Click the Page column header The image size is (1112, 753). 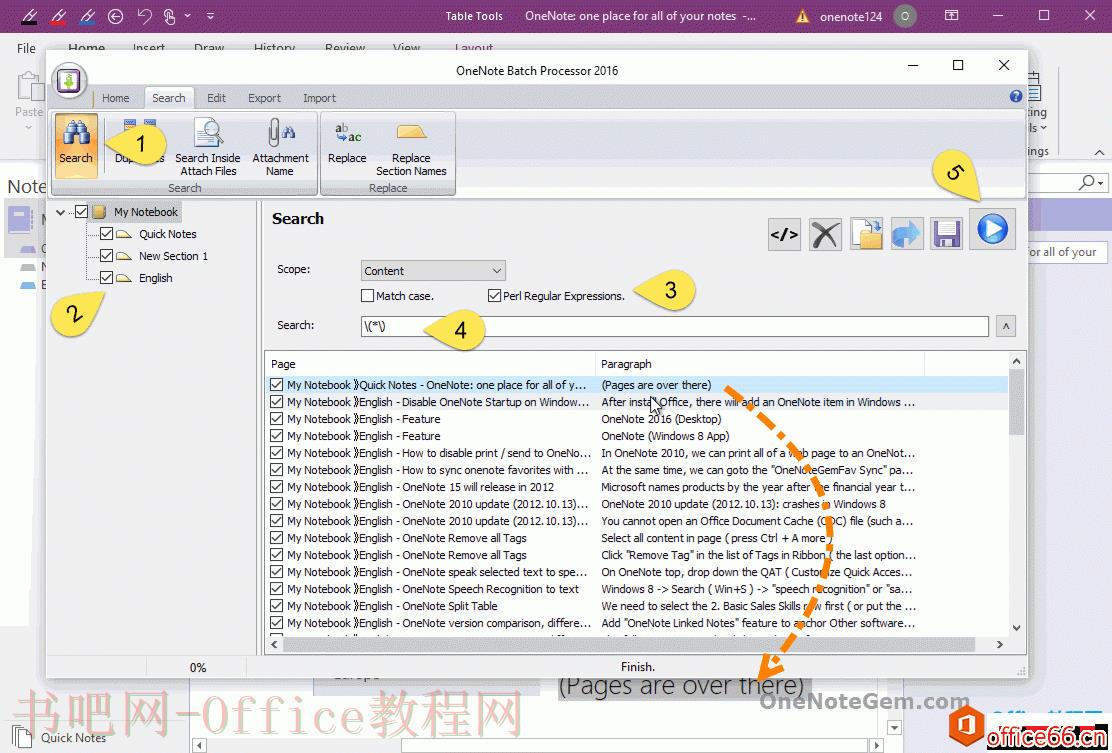pos(430,364)
